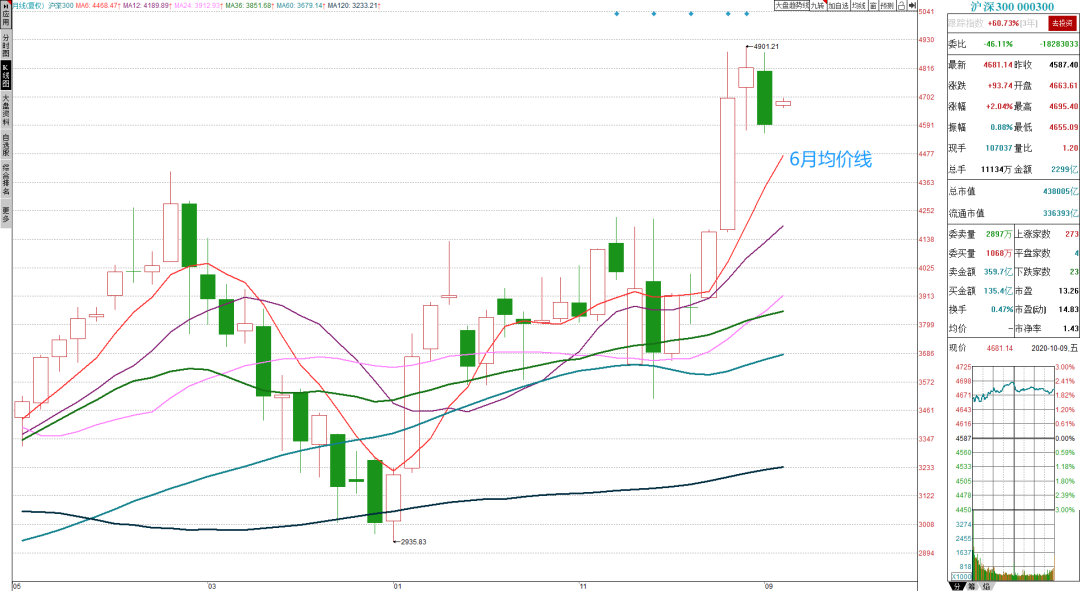Click the 沪深300 000300 title
1080x591 pixels.
(1012, 7)
